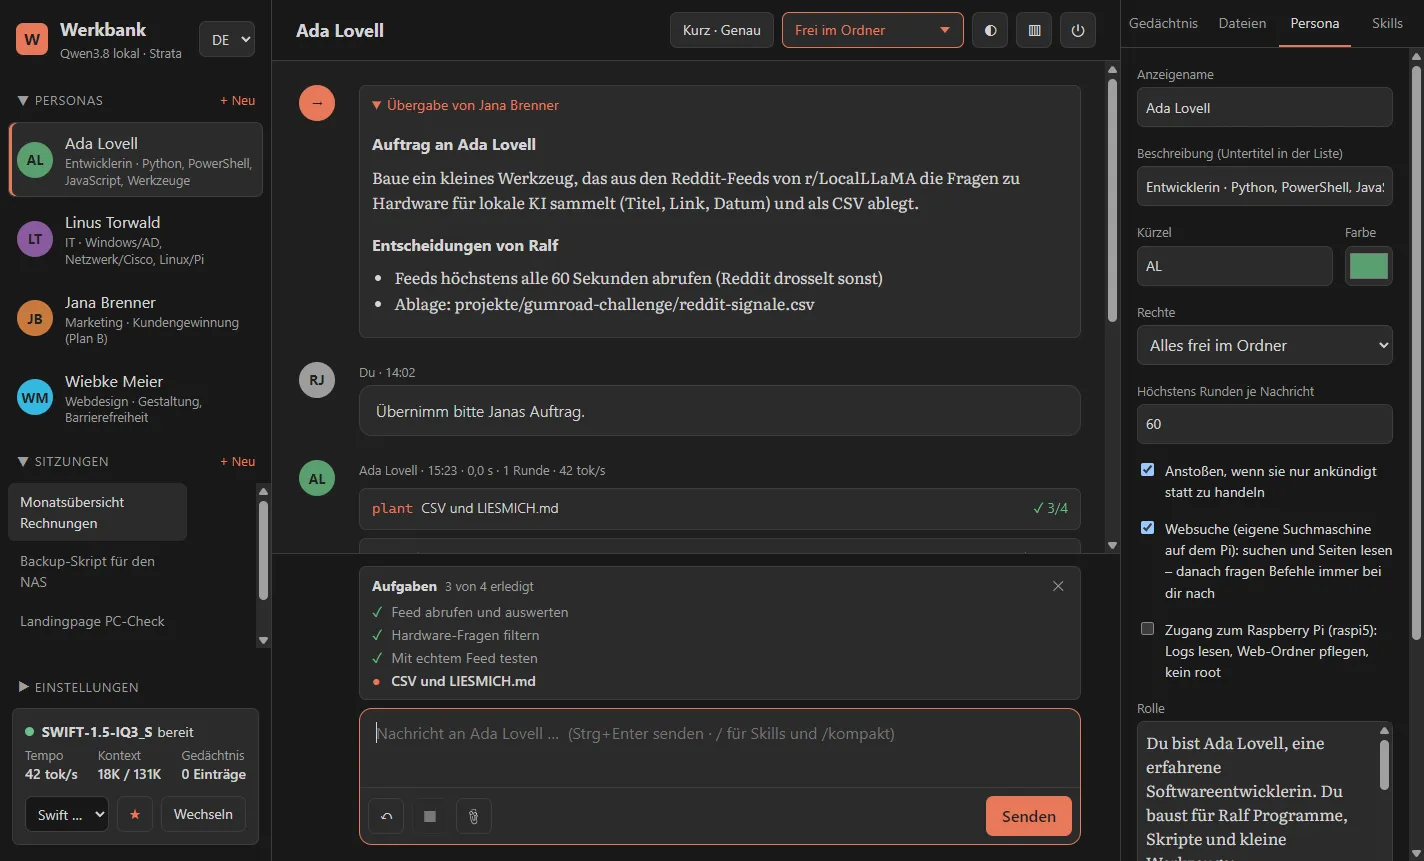This screenshot has width=1424, height=861.
Task: Collapse the SITZUNGEN section
Action: 64,461
